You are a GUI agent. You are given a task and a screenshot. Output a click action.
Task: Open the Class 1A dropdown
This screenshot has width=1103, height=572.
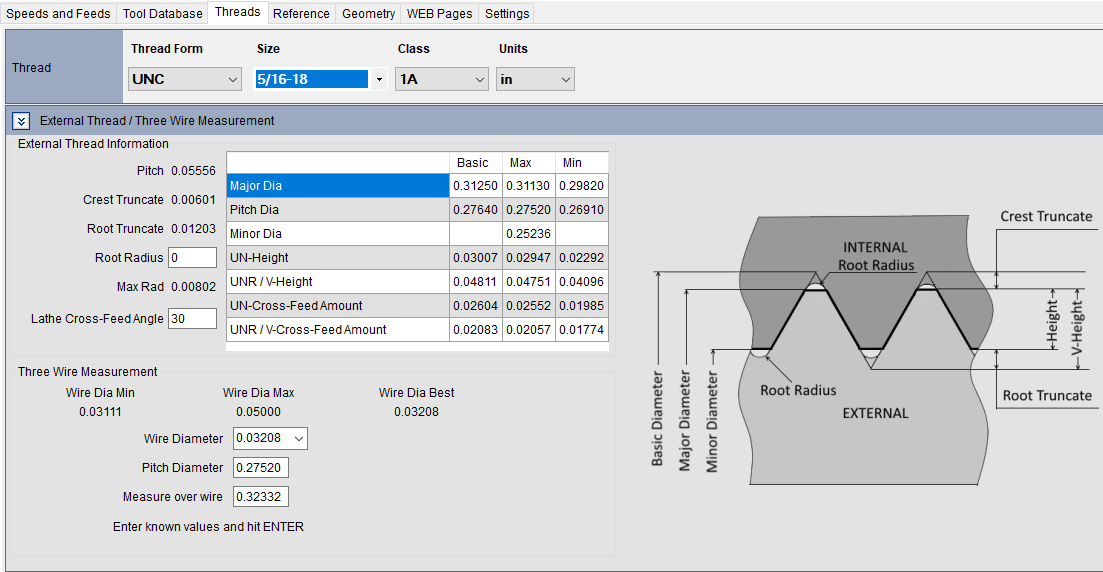[x=441, y=79]
